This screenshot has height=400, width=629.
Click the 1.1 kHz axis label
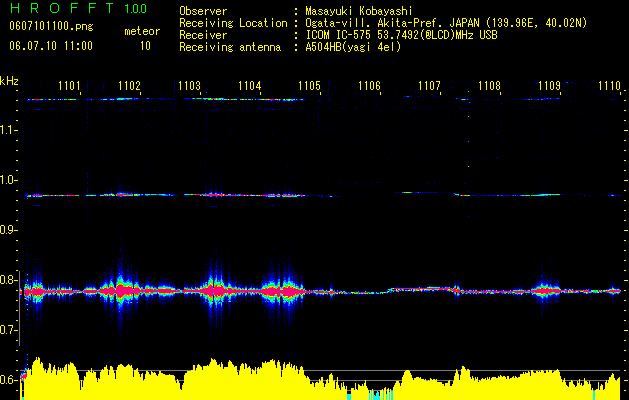point(7,130)
